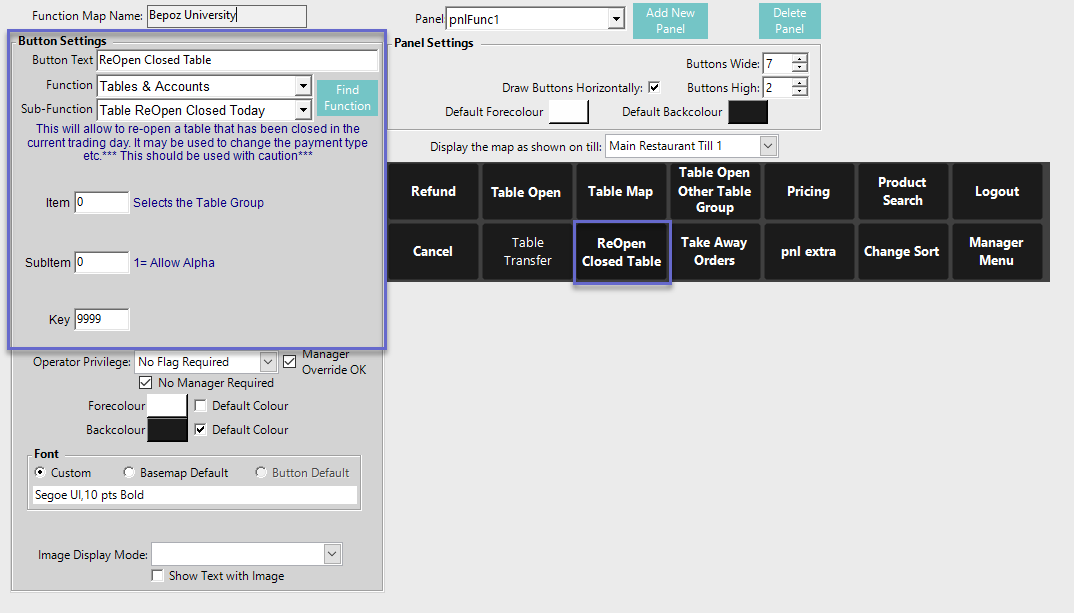Pick the panel Default Backcolour swatch

pos(748,112)
